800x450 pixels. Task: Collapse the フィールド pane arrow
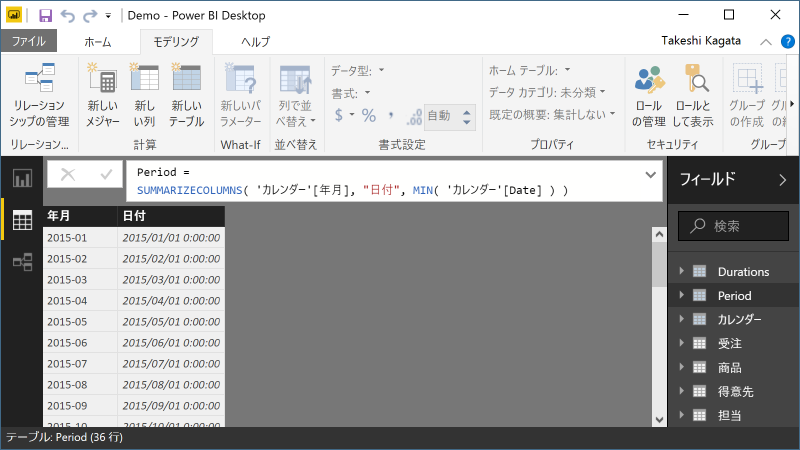(x=783, y=180)
